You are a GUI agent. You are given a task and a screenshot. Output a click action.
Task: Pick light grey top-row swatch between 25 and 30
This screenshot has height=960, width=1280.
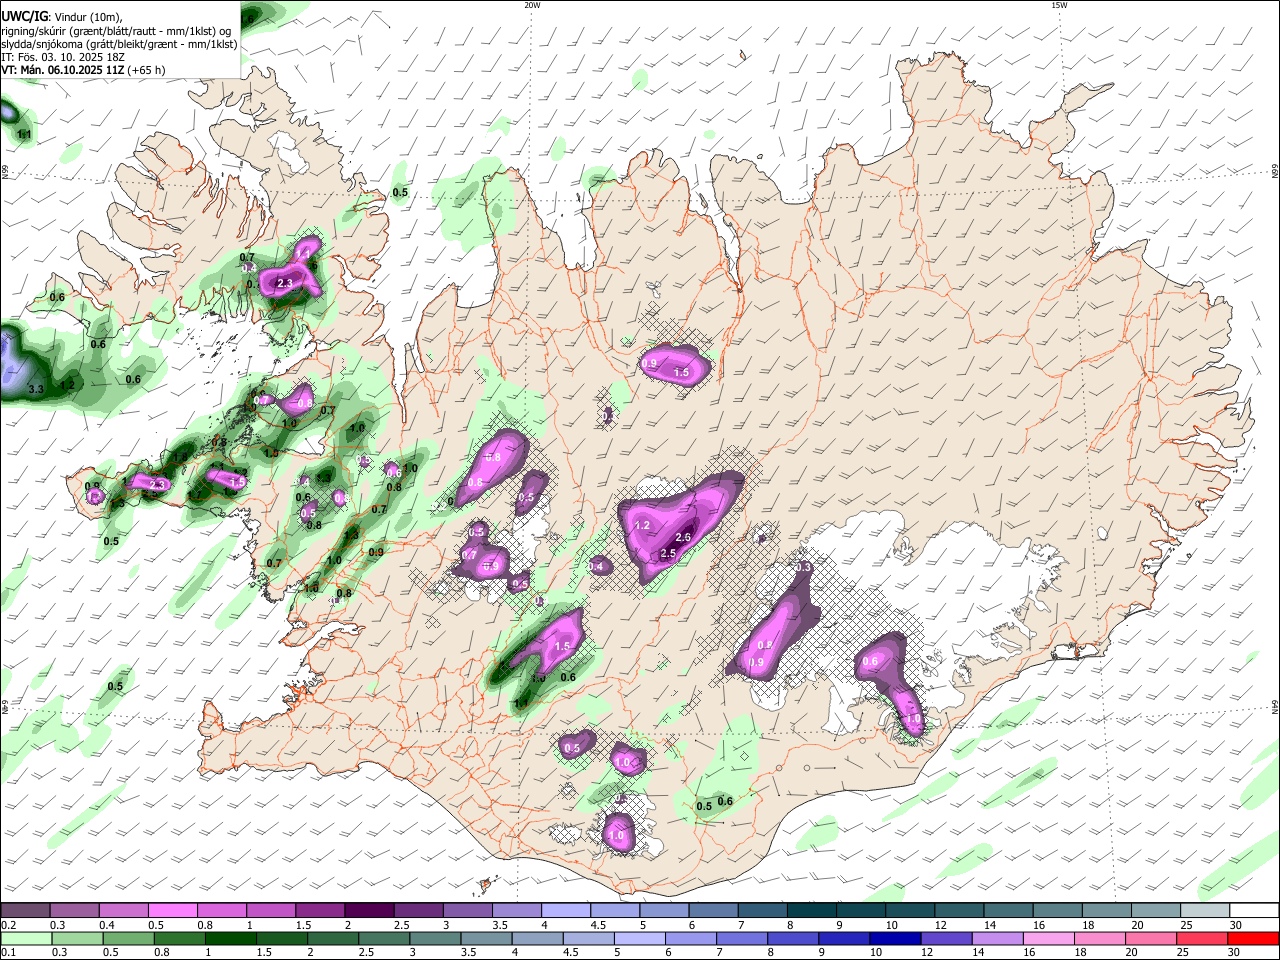tap(1205, 911)
